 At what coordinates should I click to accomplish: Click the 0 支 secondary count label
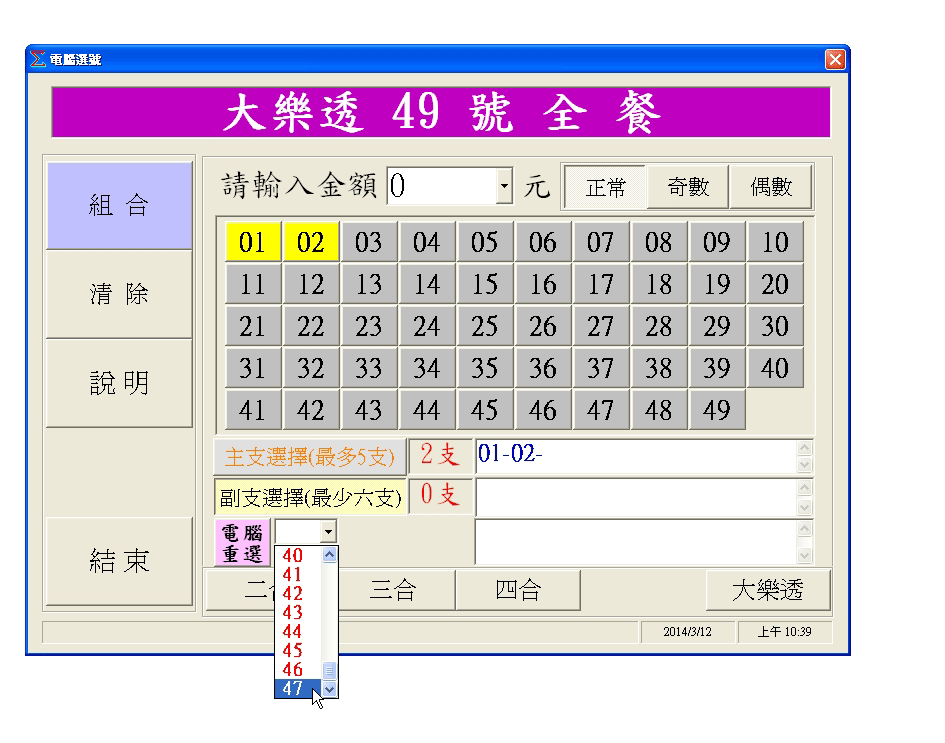(440, 495)
